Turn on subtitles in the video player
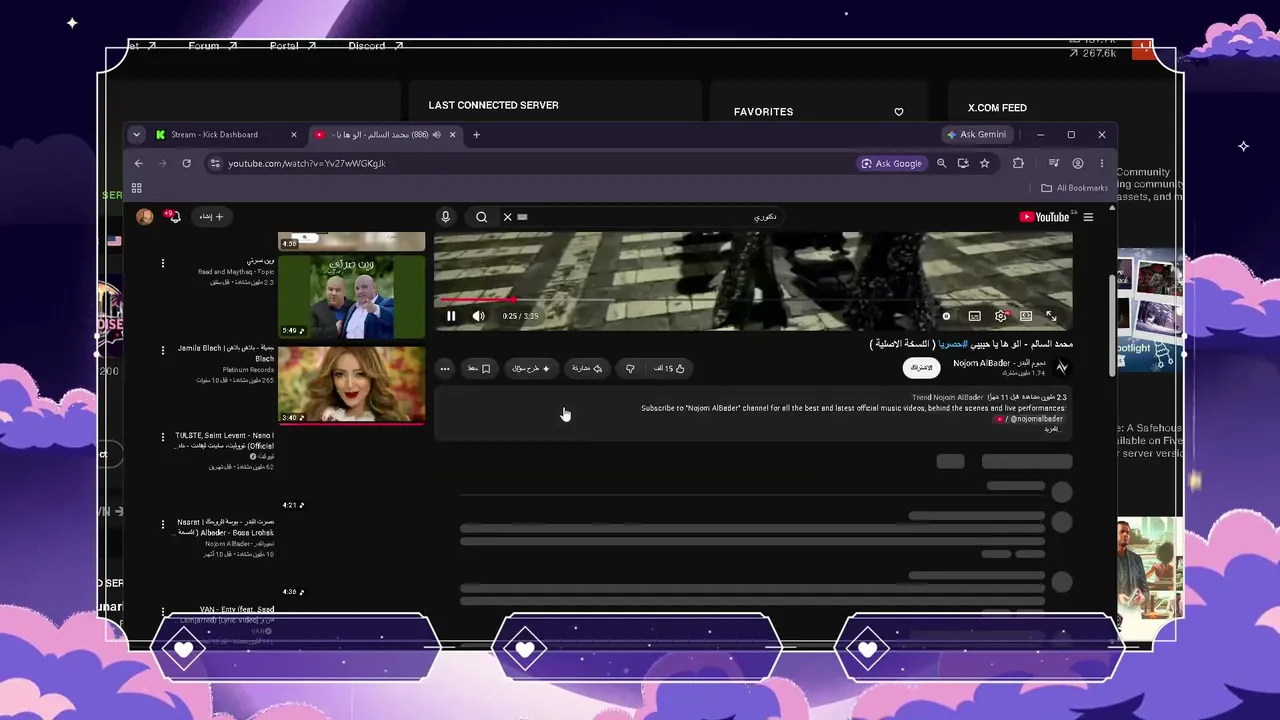 point(974,316)
